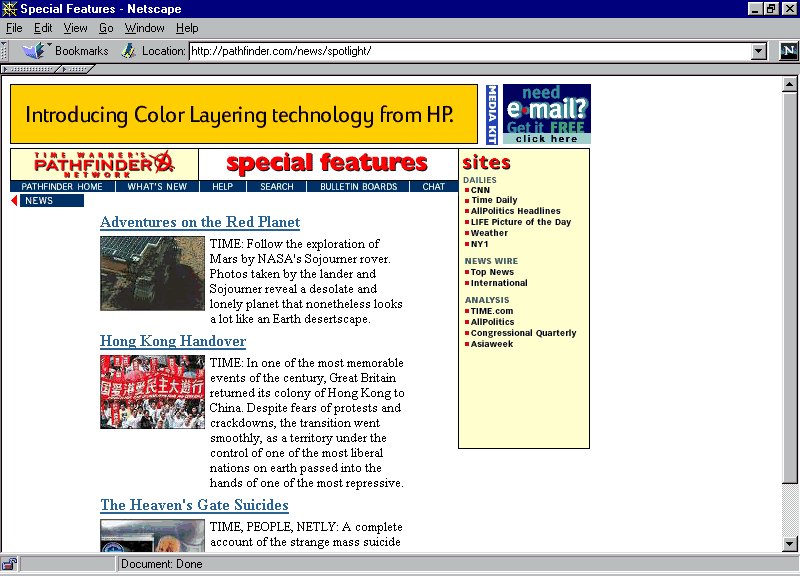This screenshot has width=800, height=576.
Task: Click the special features header graphic
Action: [x=327, y=163]
